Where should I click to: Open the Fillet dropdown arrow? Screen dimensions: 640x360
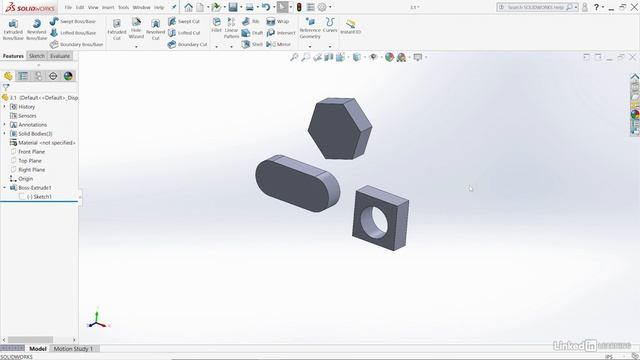point(216,47)
